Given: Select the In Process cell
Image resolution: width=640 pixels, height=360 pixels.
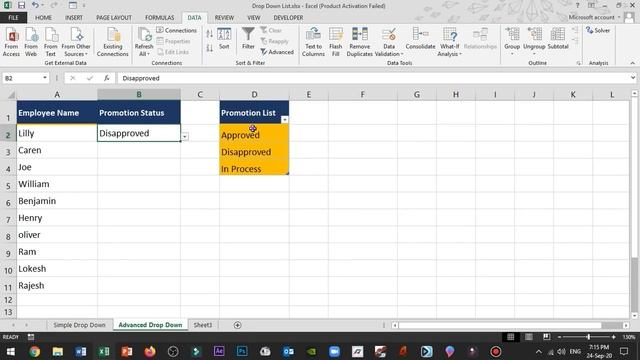Looking at the screenshot, I should click(254, 168).
